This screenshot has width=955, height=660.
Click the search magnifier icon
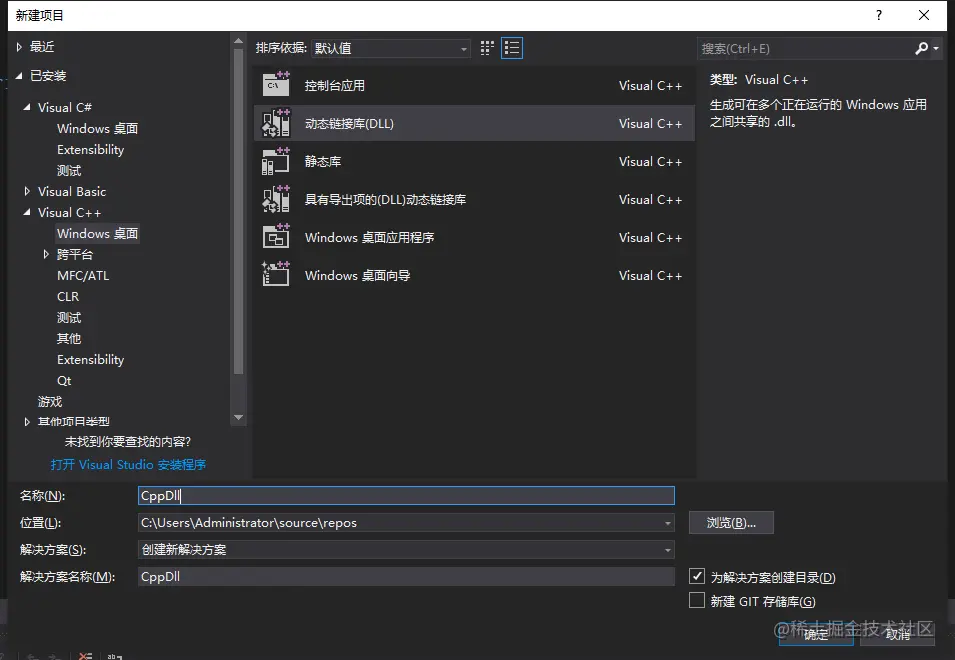coord(922,48)
